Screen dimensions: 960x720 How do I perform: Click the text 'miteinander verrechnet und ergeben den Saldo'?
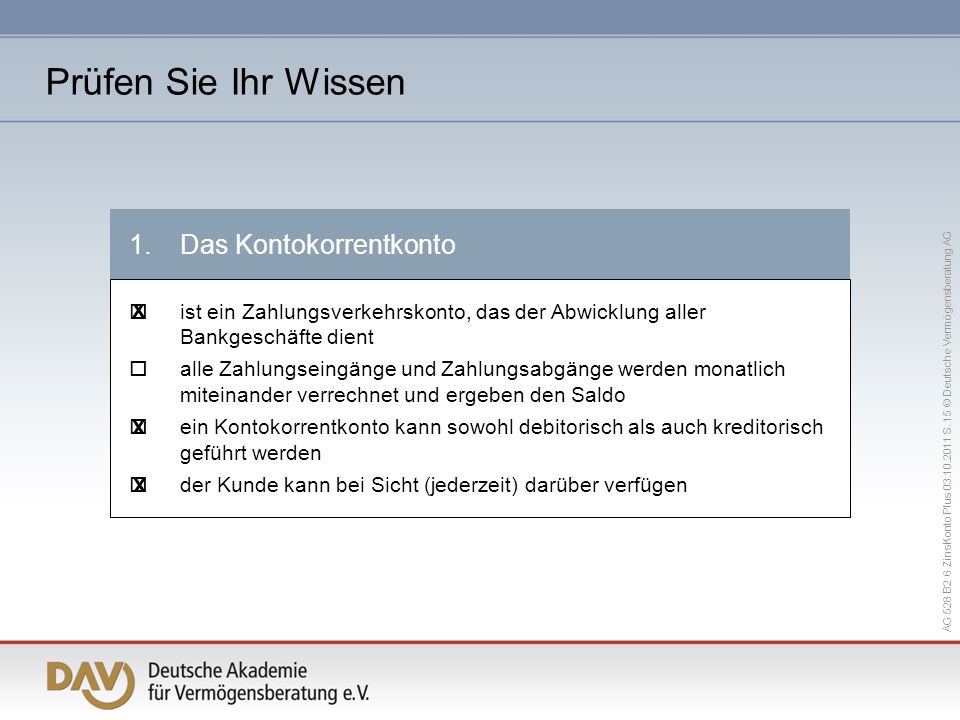(402, 395)
